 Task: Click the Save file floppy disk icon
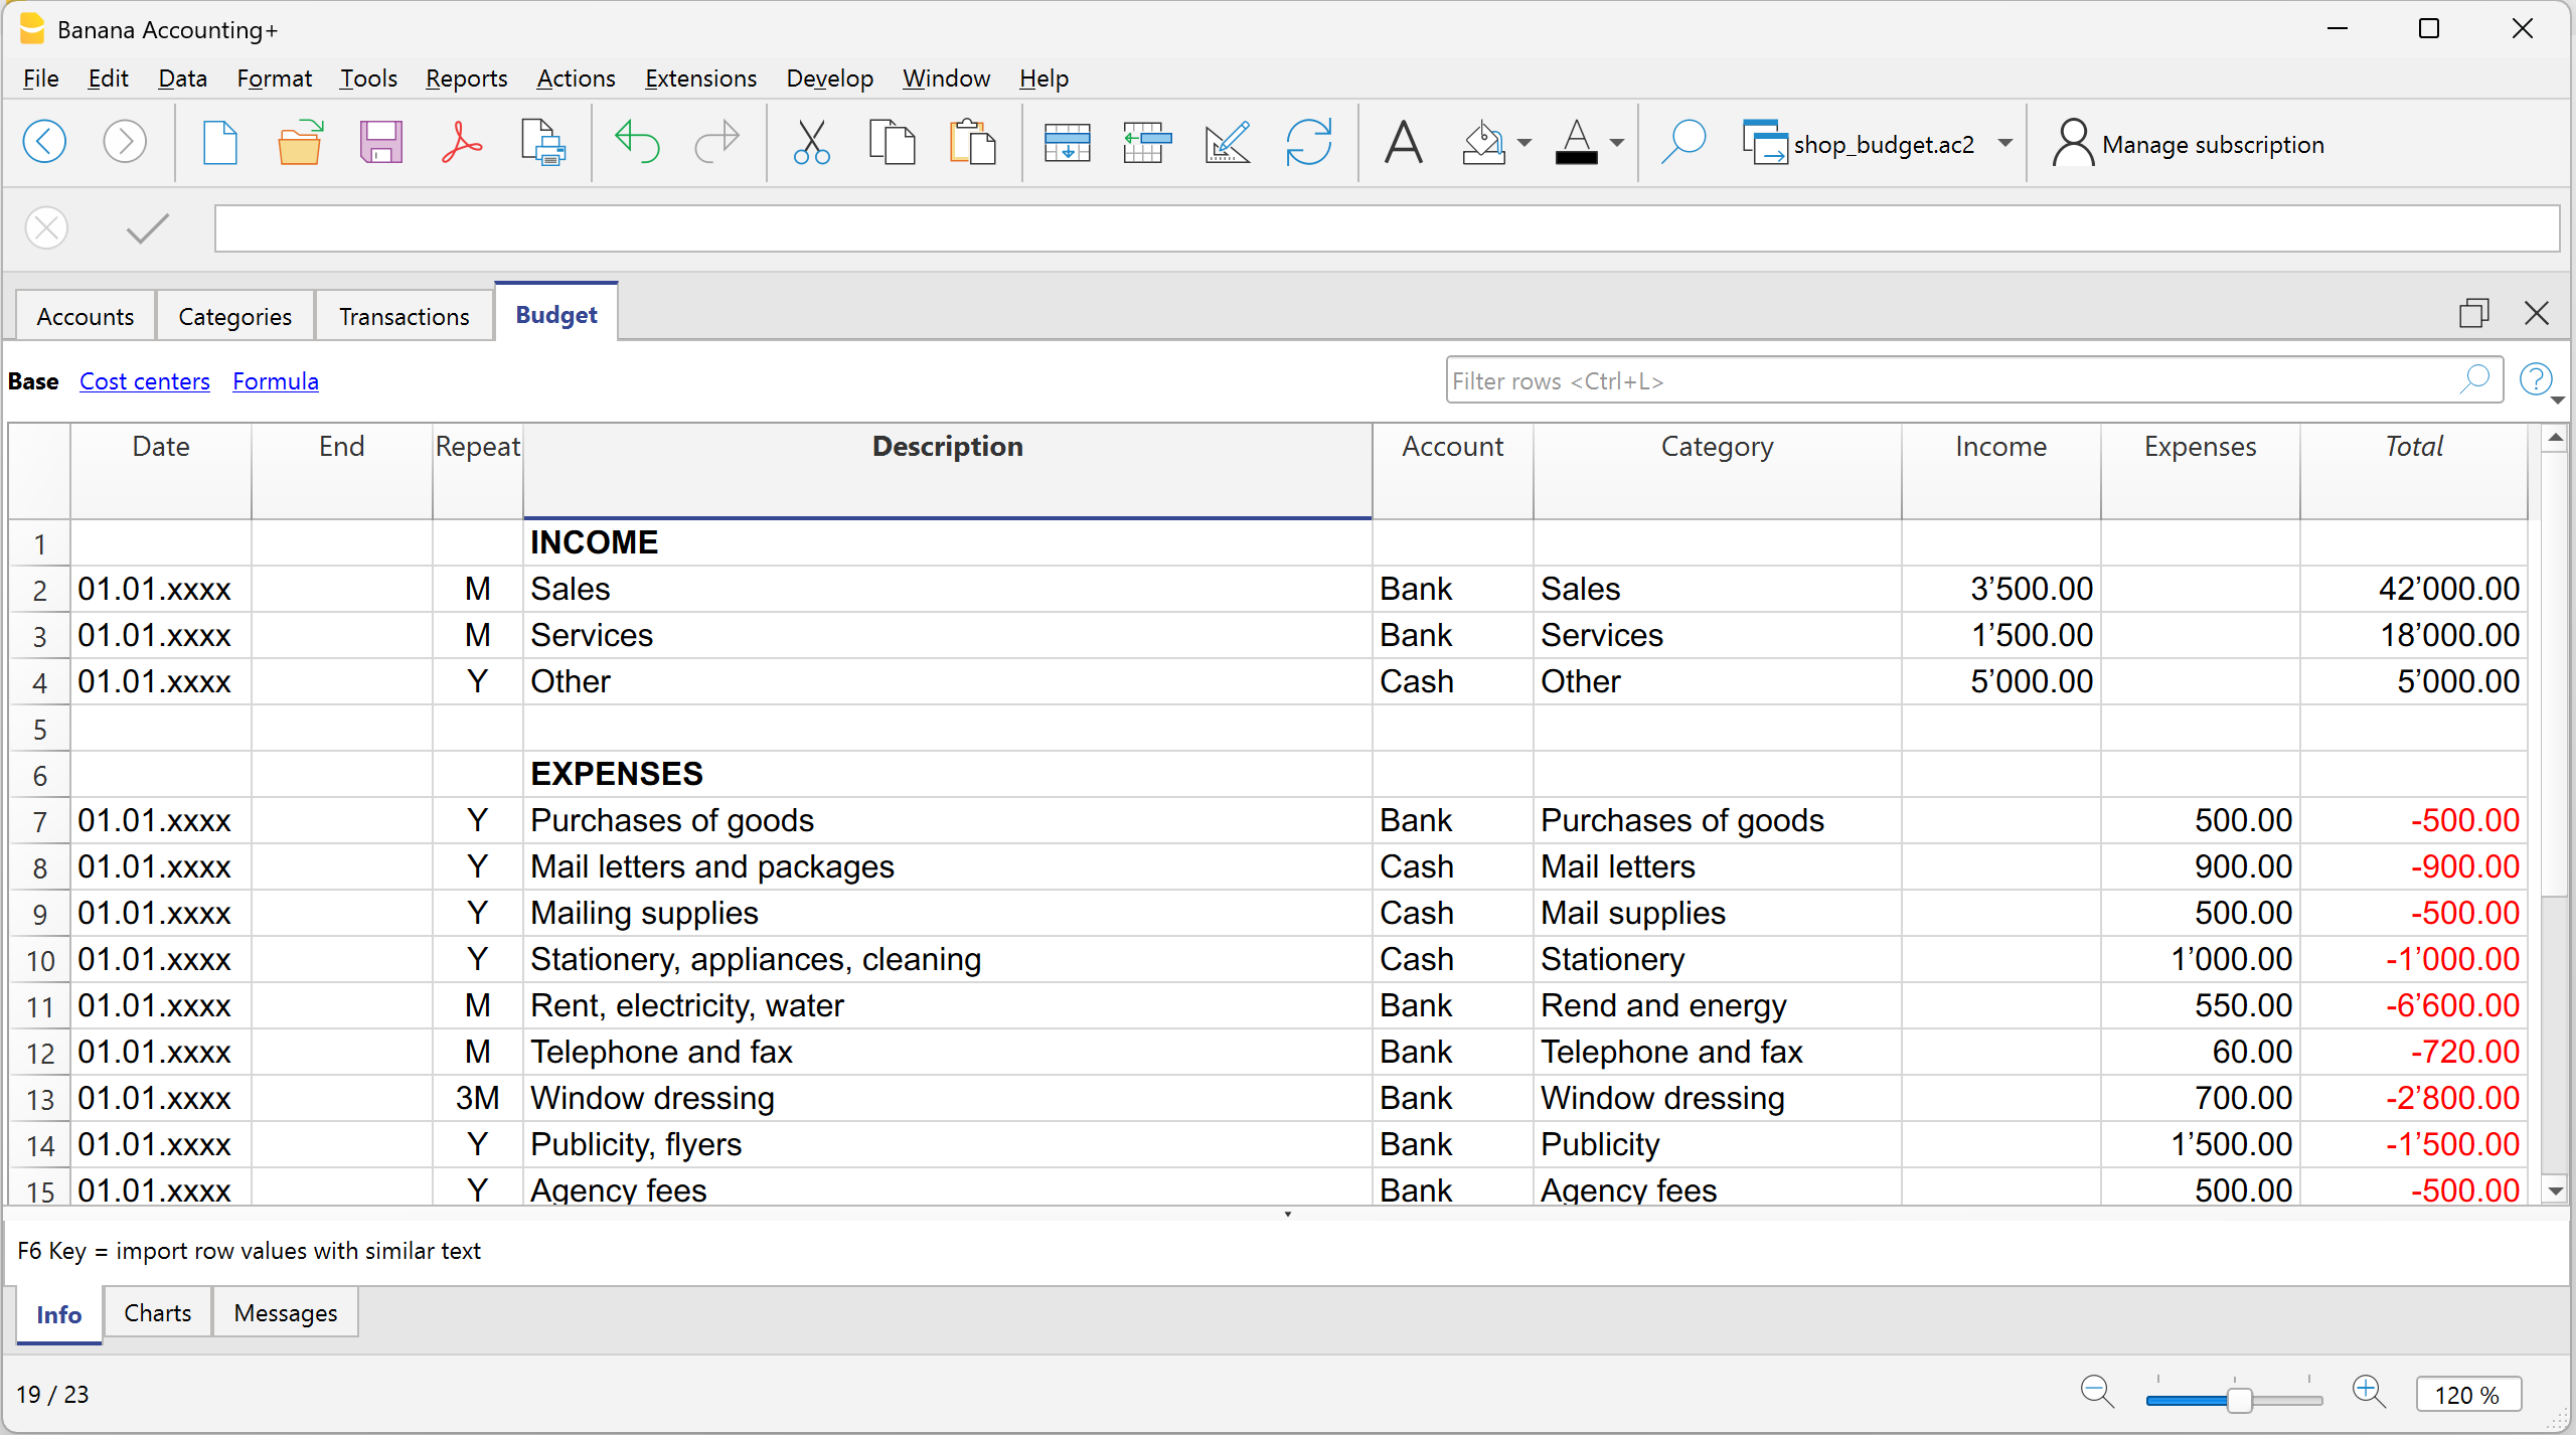click(x=380, y=143)
